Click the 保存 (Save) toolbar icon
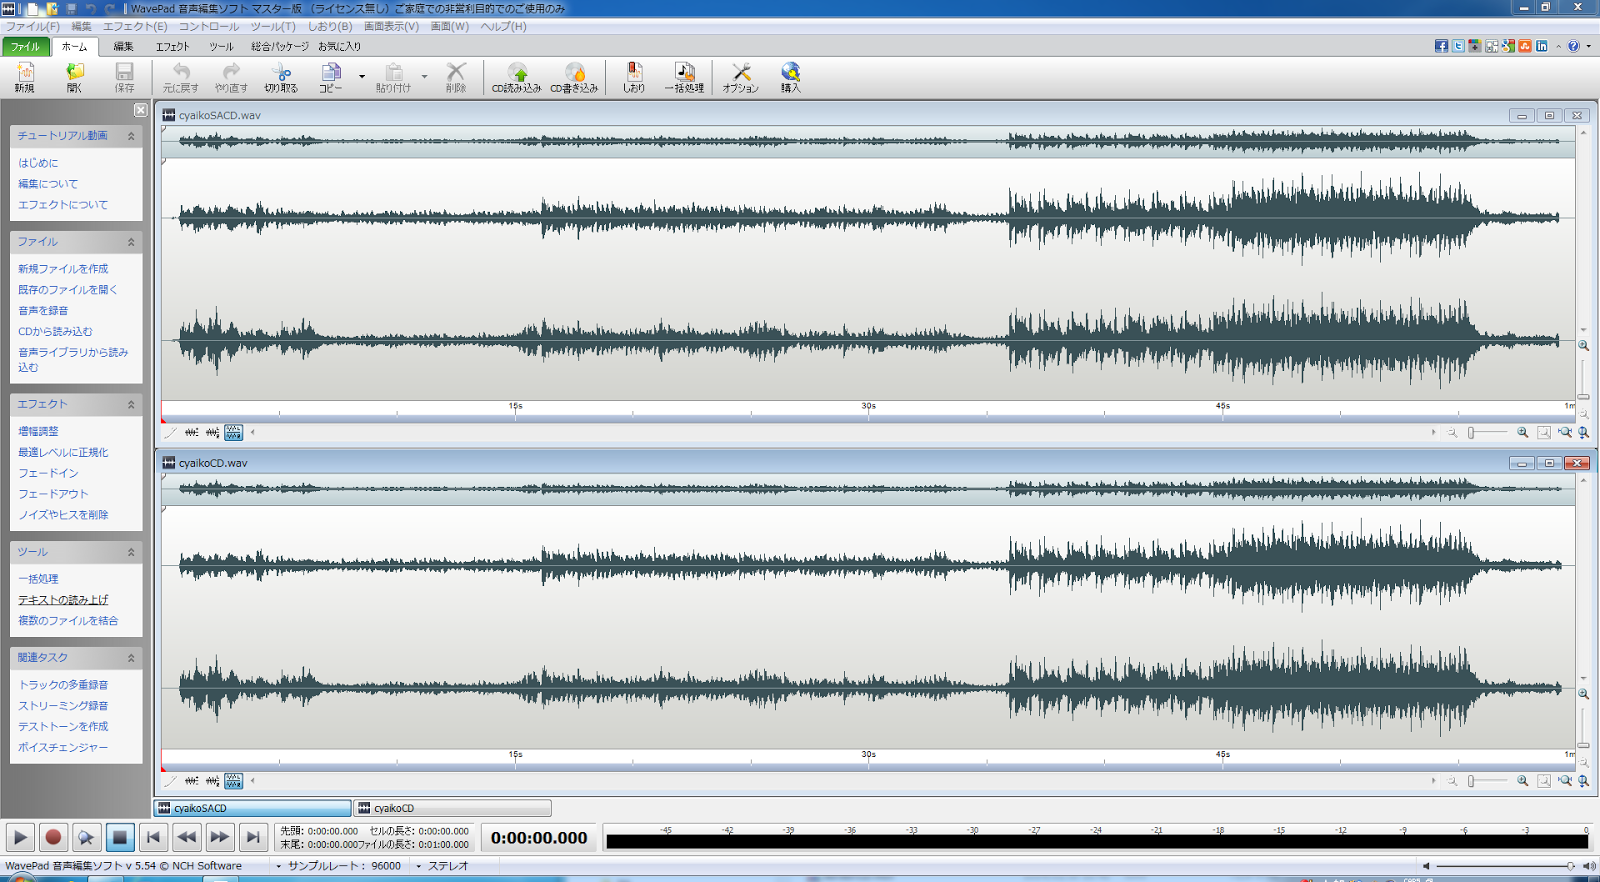 click(x=124, y=77)
